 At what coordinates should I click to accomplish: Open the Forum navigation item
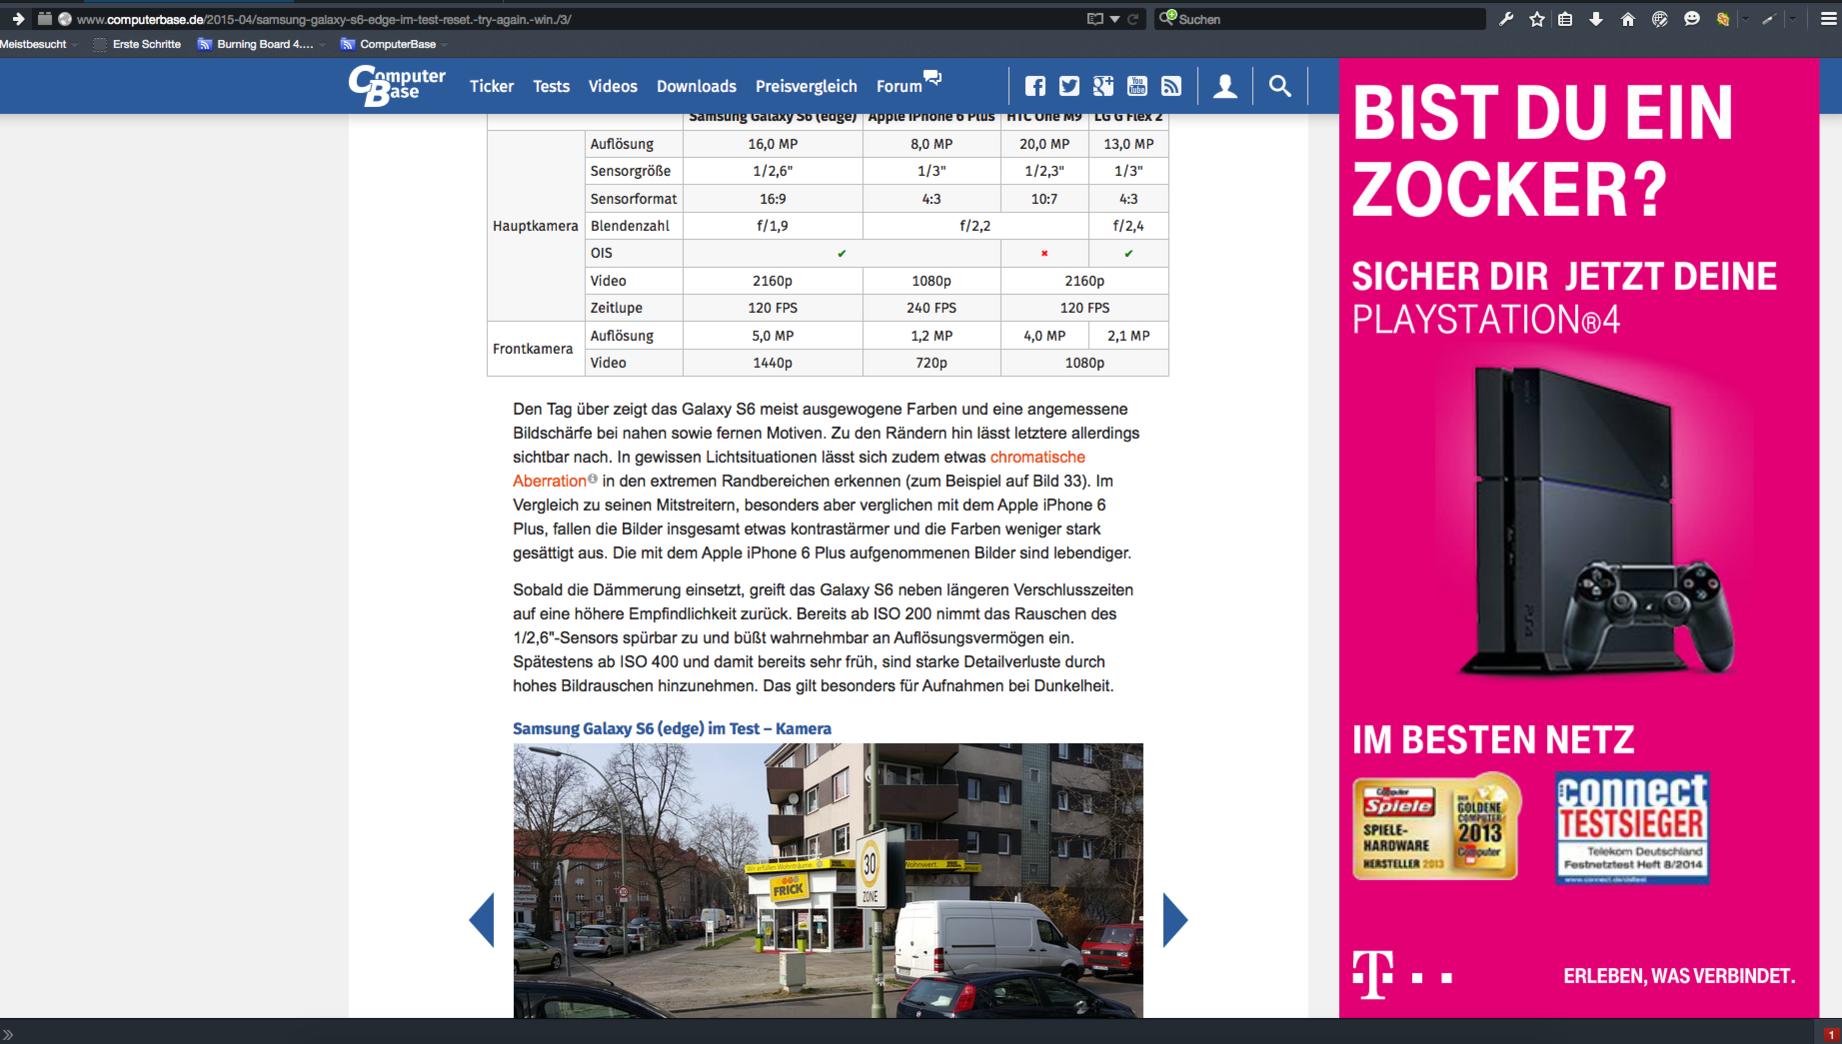pos(909,84)
